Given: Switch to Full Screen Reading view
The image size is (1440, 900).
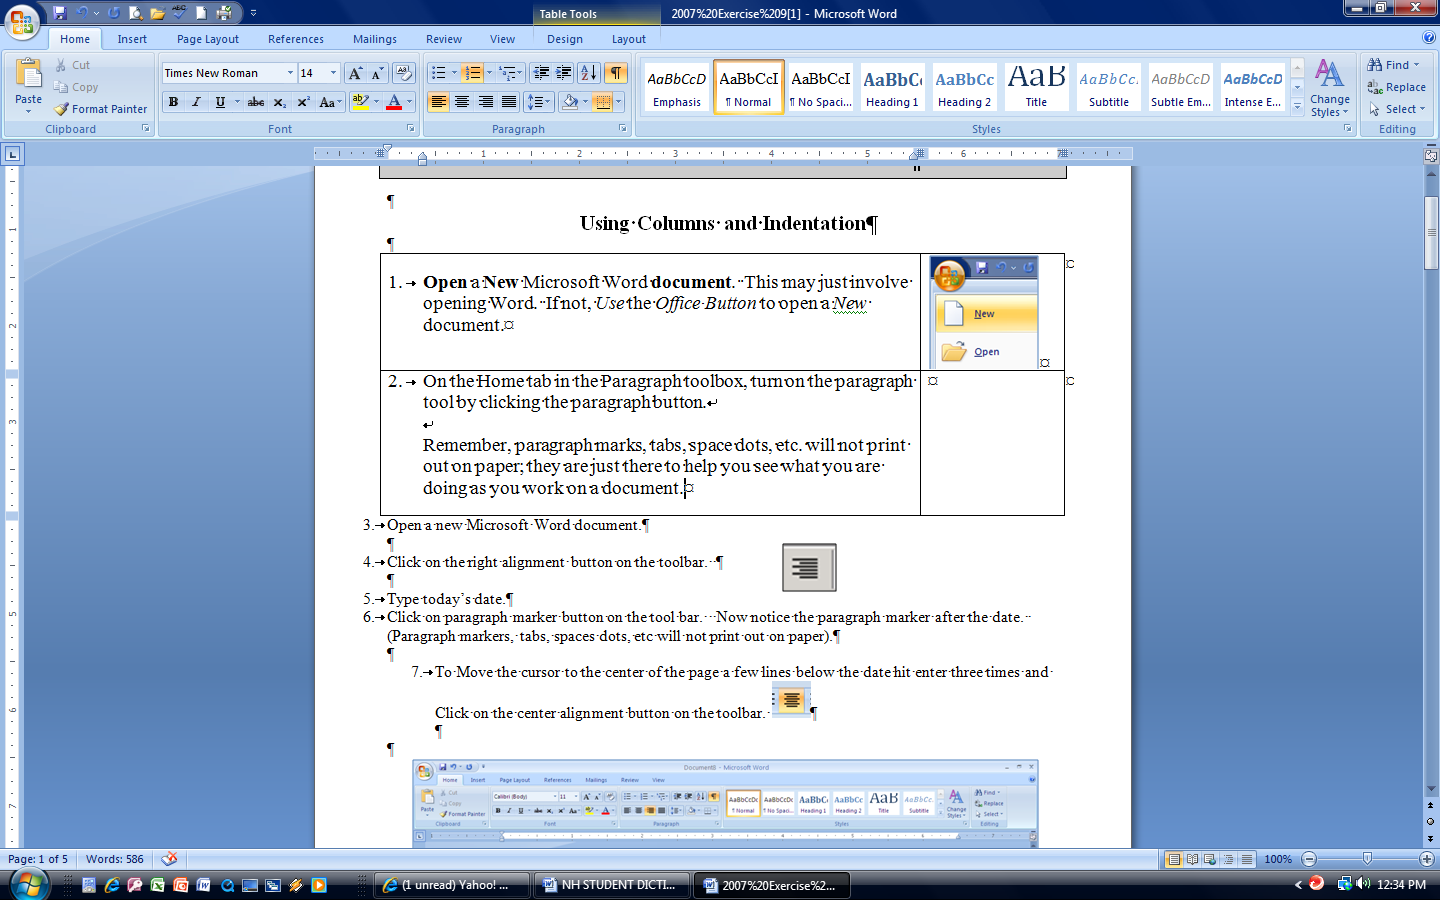Looking at the screenshot, I should click(1192, 859).
